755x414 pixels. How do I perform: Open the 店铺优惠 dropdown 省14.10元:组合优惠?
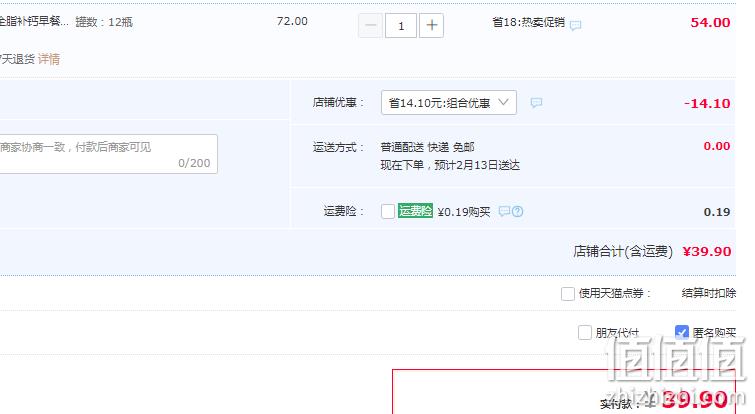(449, 103)
